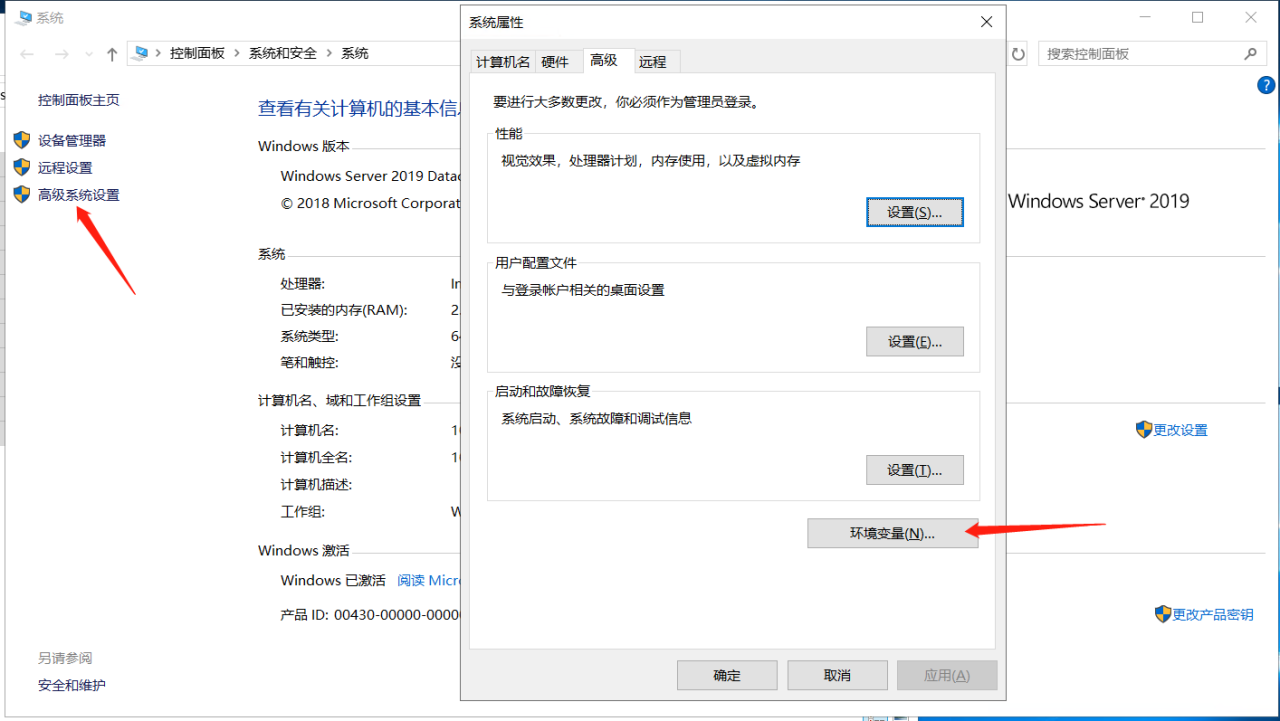This screenshot has height=721, width=1280.
Task: Click the 笔和触控: label
Action: click(310, 362)
